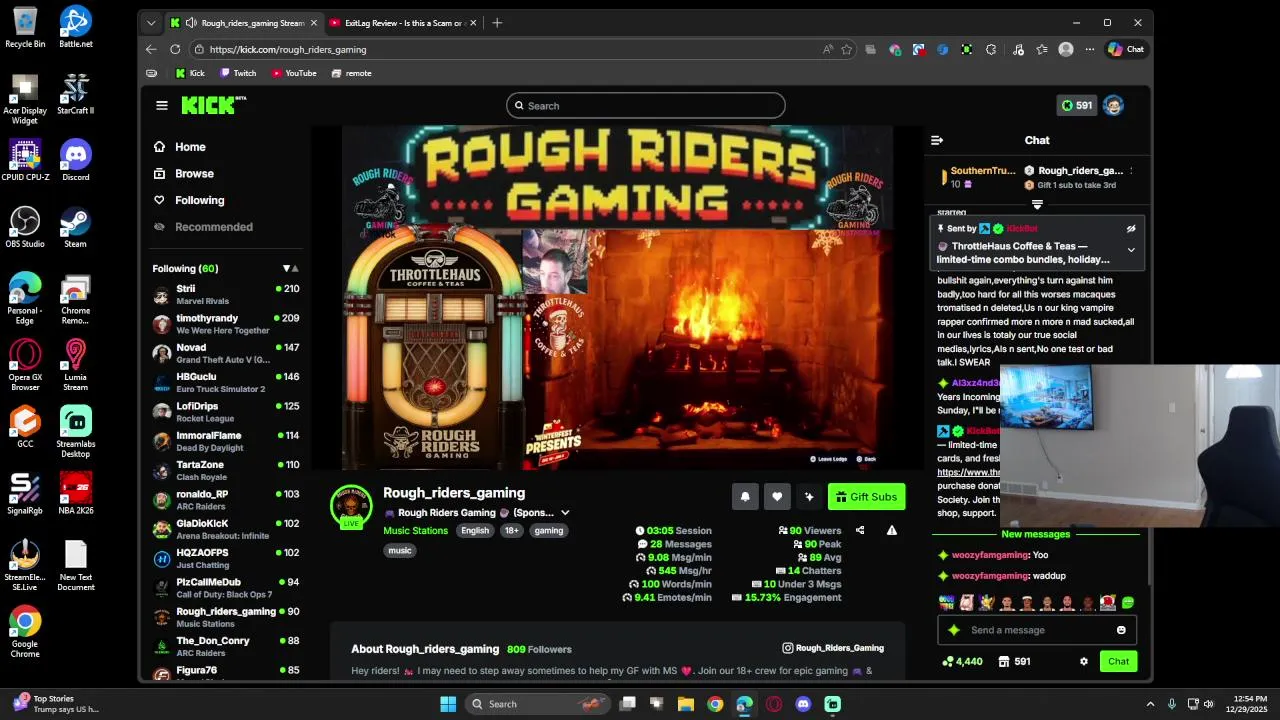Click the heart follow button
This screenshot has width=1280, height=720.
(777, 497)
